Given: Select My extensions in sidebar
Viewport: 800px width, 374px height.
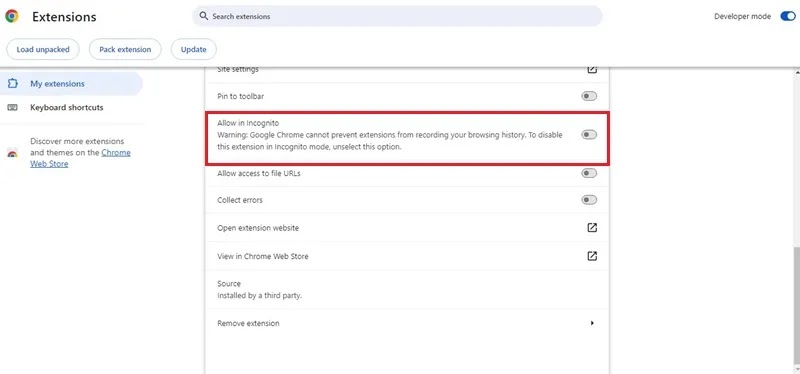Looking at the screenshot, I should (71, 84).
